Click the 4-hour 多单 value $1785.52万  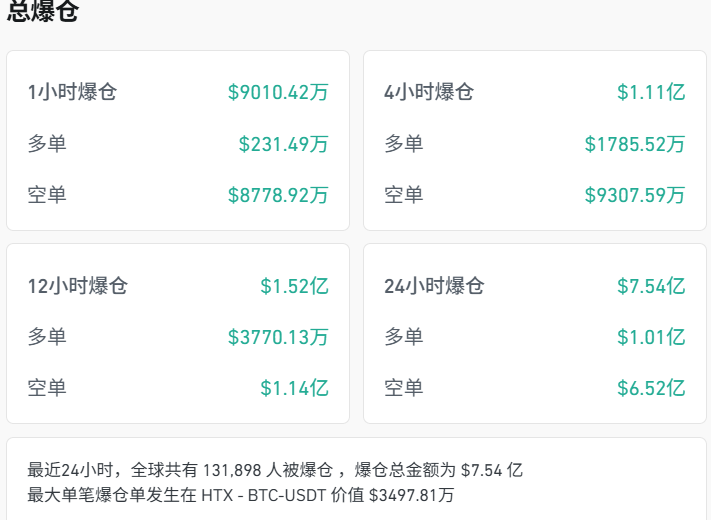pyautogui.click(x=635, y=144)
